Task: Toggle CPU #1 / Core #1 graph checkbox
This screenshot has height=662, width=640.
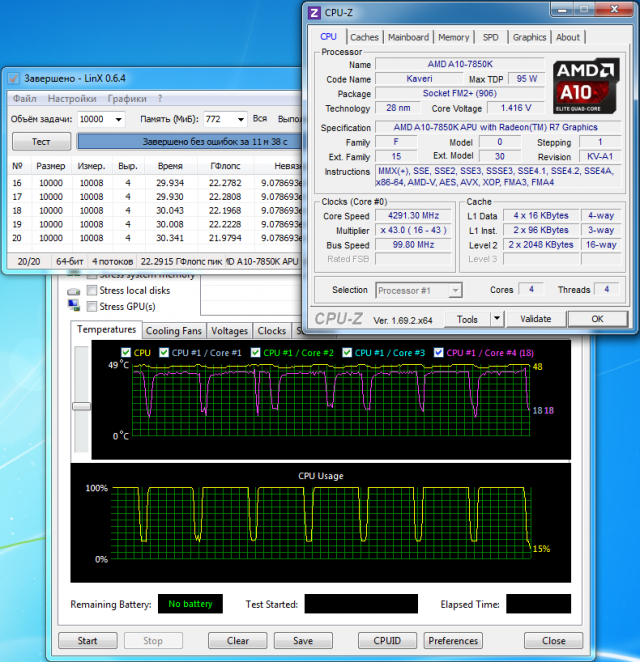Action: click(x=164, y=353)
